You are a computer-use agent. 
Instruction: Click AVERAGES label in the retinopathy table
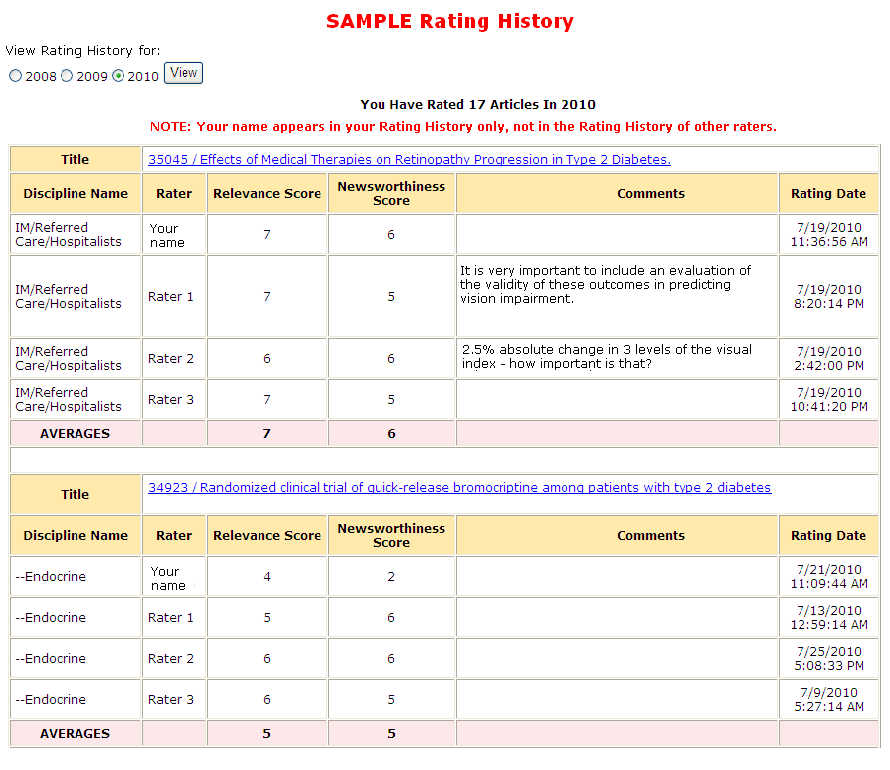(75, 434)
